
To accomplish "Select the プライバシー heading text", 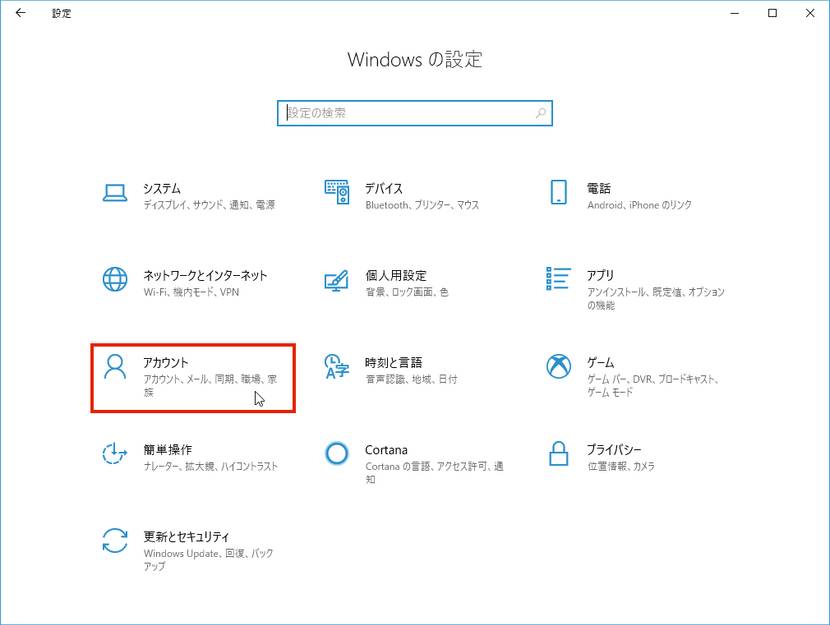I will [614, 450].
